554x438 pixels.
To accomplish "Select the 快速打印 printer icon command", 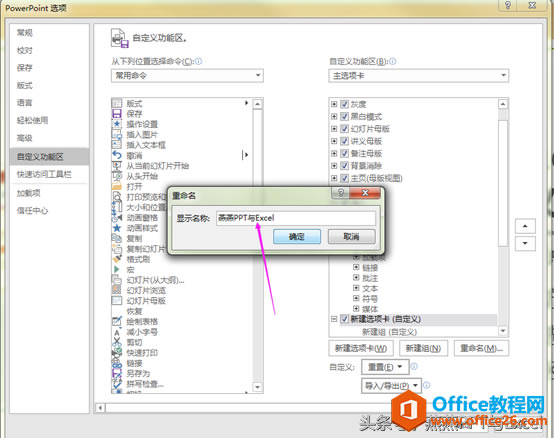I will (117, 352).
